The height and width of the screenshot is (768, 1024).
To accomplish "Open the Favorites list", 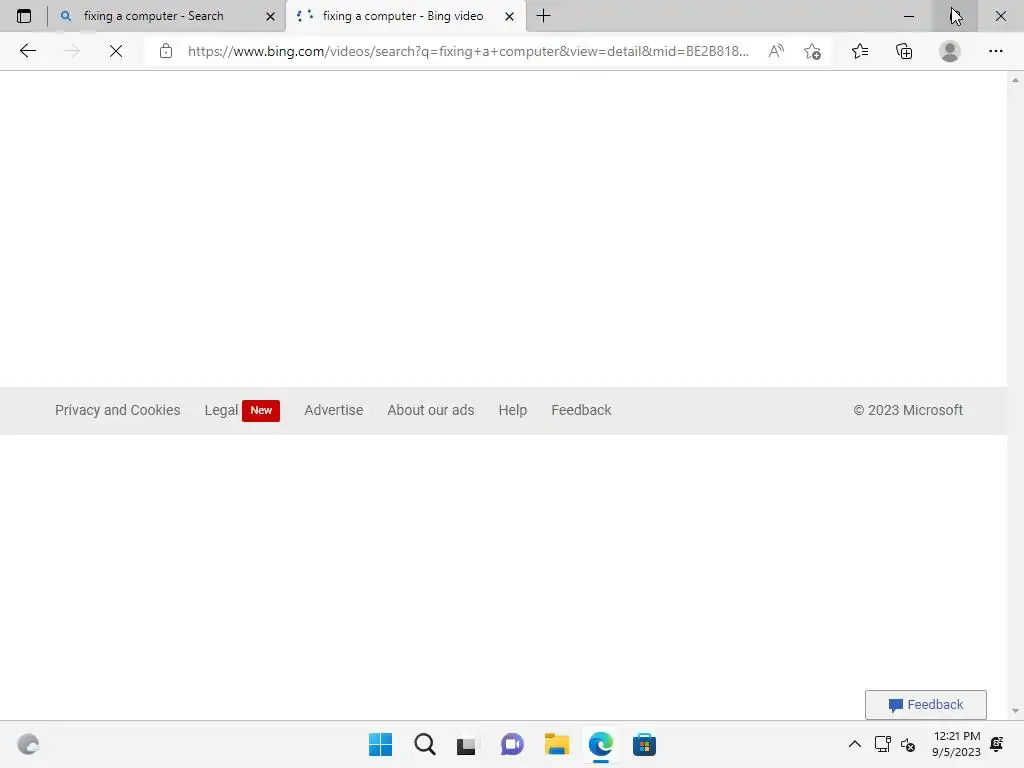I will 860,51.
